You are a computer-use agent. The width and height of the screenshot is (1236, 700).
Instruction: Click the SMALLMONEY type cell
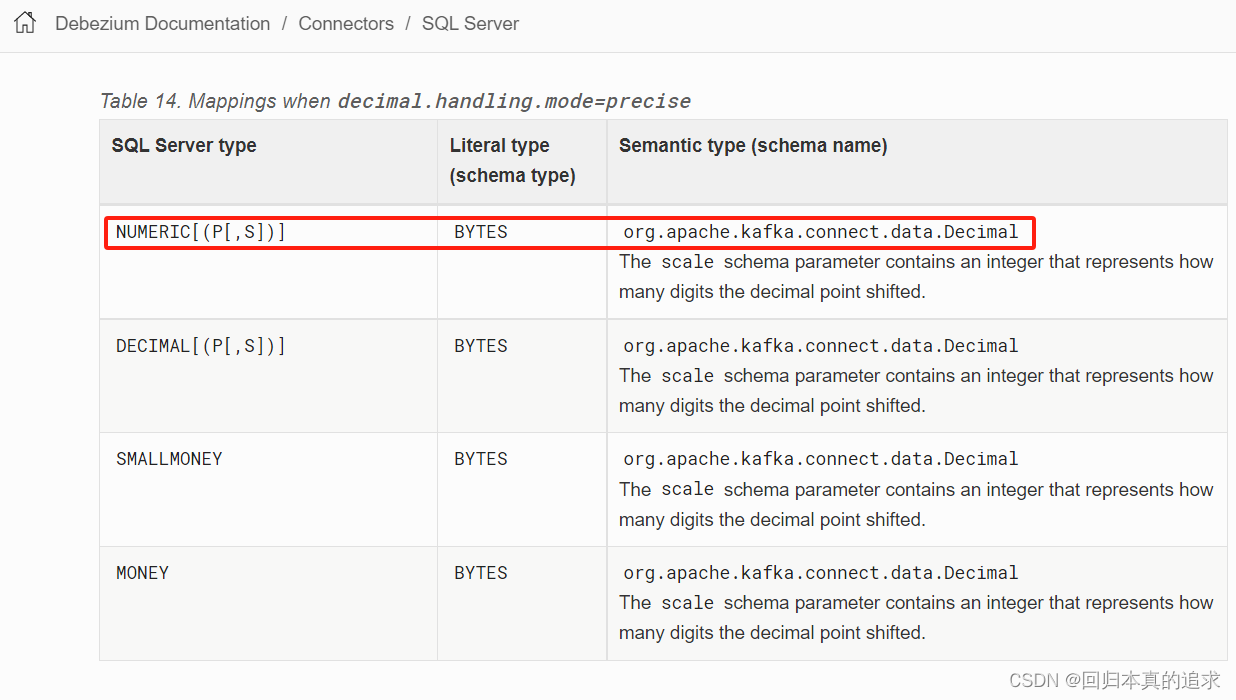pos(169,459)
